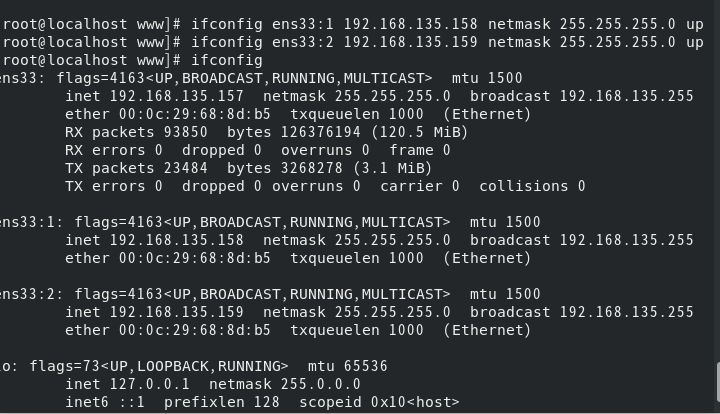The image size is (720, 414).
Task: Click the 'carrier 0' text on TX errors line
Action: (x=420, y=186)
